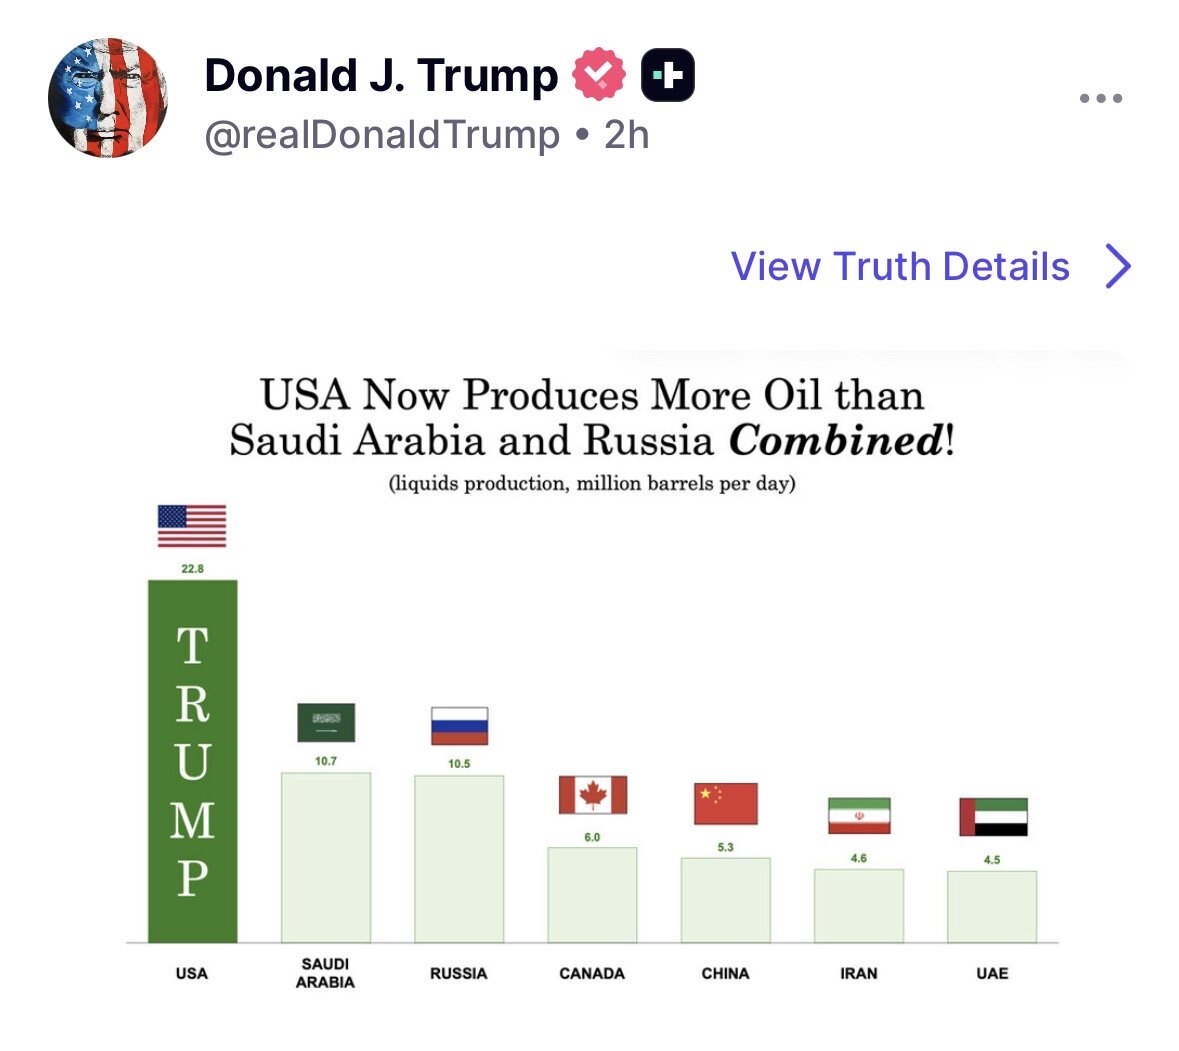Image resolution: width=1179 pixels, height=1051 pixels.
Task: Click the light green Saudi Arabia bar
Action: [326, 856]
